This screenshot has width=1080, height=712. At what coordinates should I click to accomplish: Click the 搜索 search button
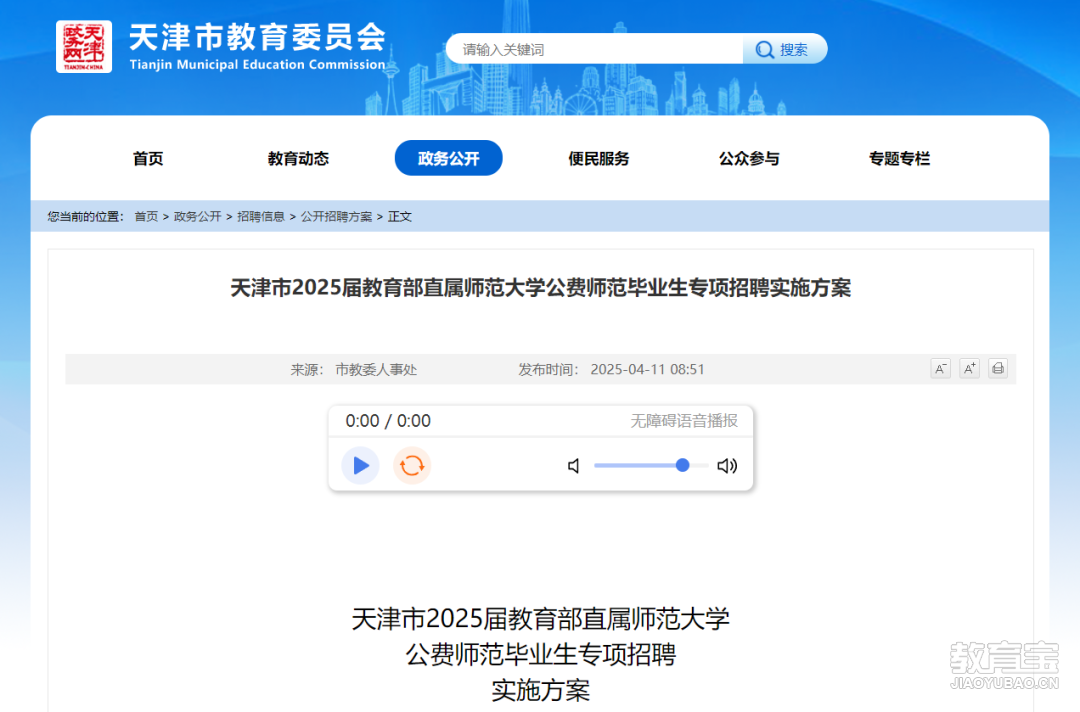(x=785, y=50)
